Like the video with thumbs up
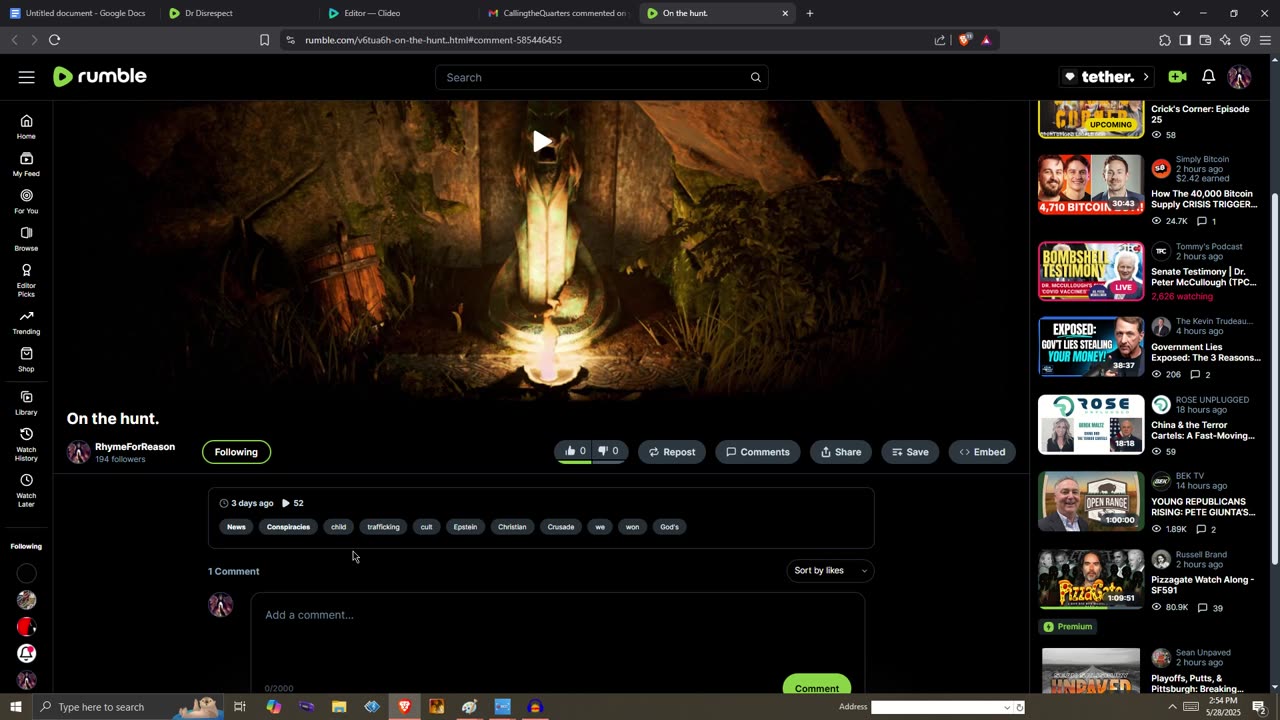The width and height of the screenshot is (1280, 720). tap(575, 451)
